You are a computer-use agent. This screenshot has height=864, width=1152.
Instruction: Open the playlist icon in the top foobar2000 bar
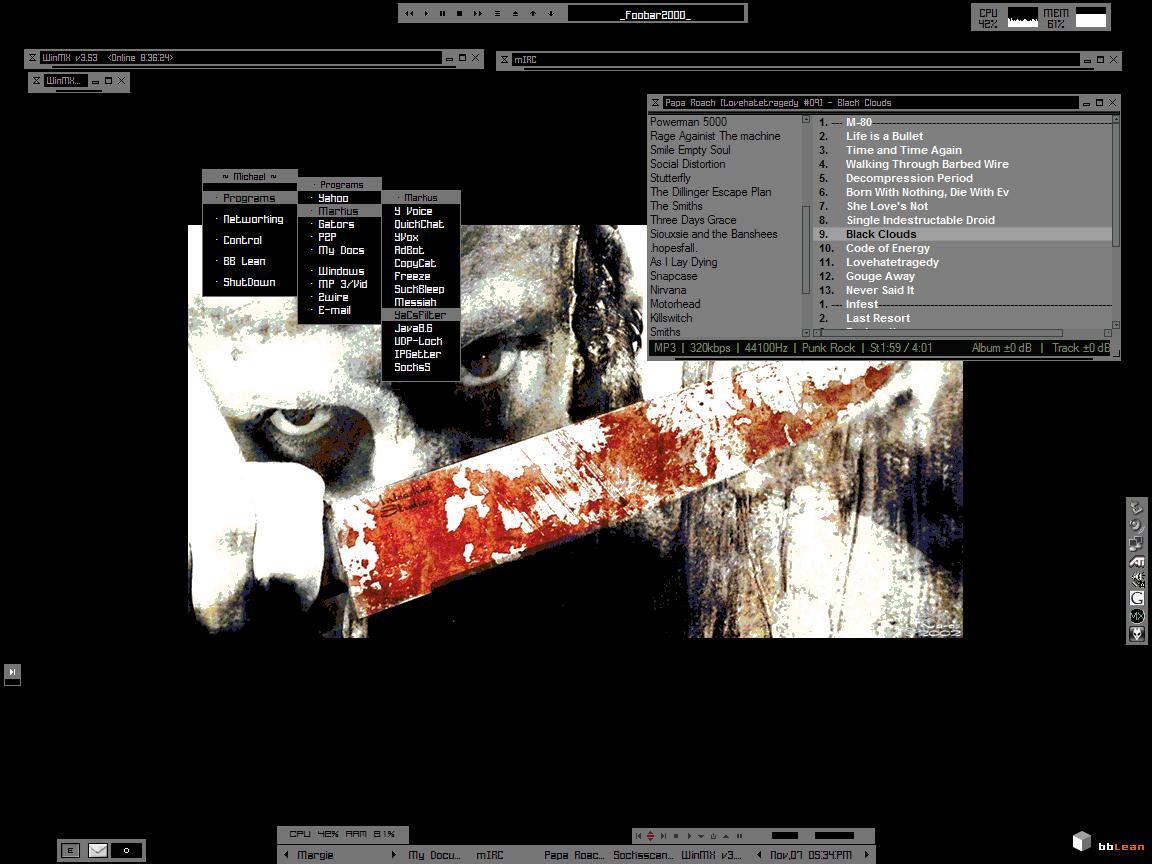[497, 13]
